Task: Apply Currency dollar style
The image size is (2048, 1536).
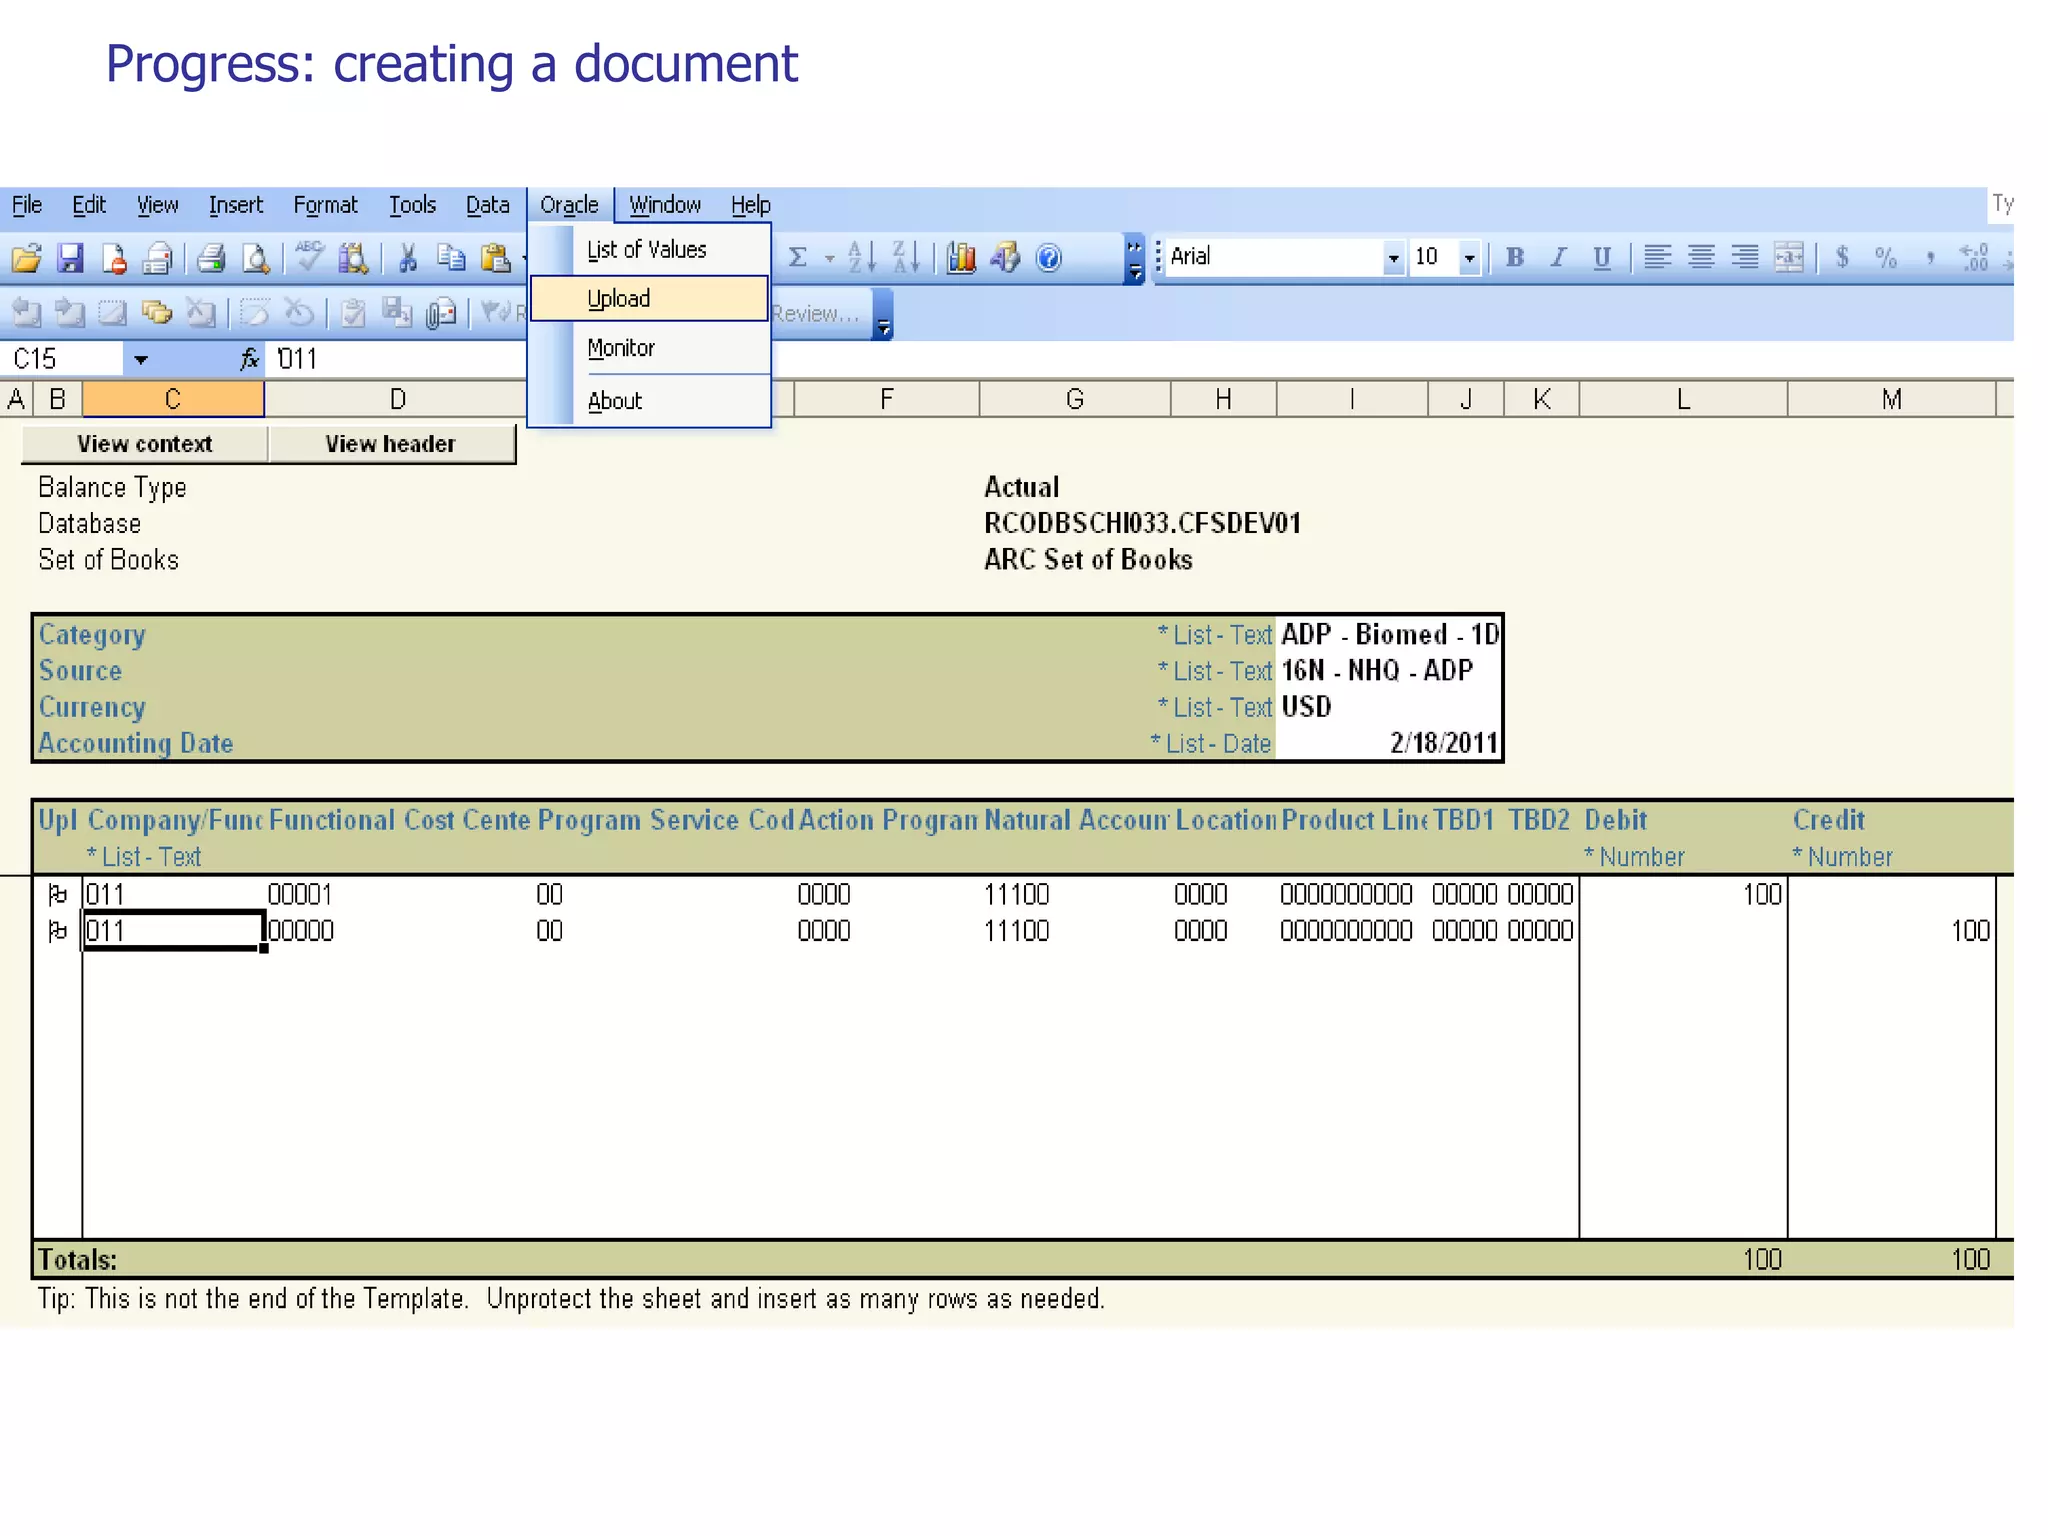Action: pyautogui.click(x=1842, y=257)
